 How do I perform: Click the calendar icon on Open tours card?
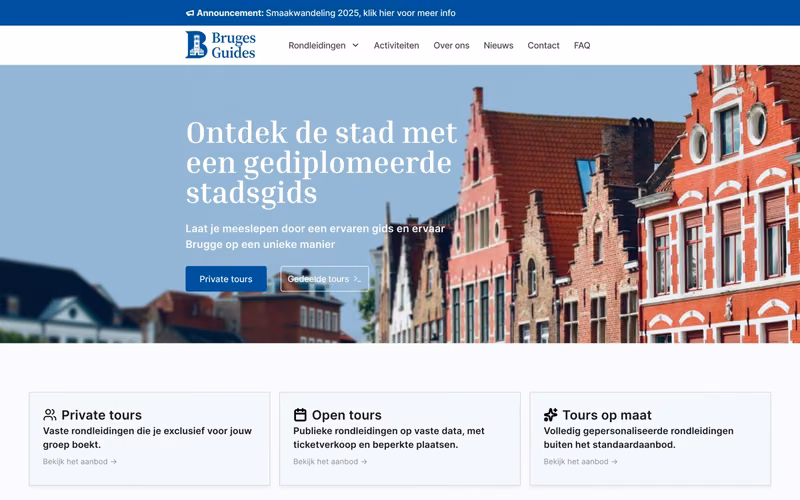coord(300,415)
